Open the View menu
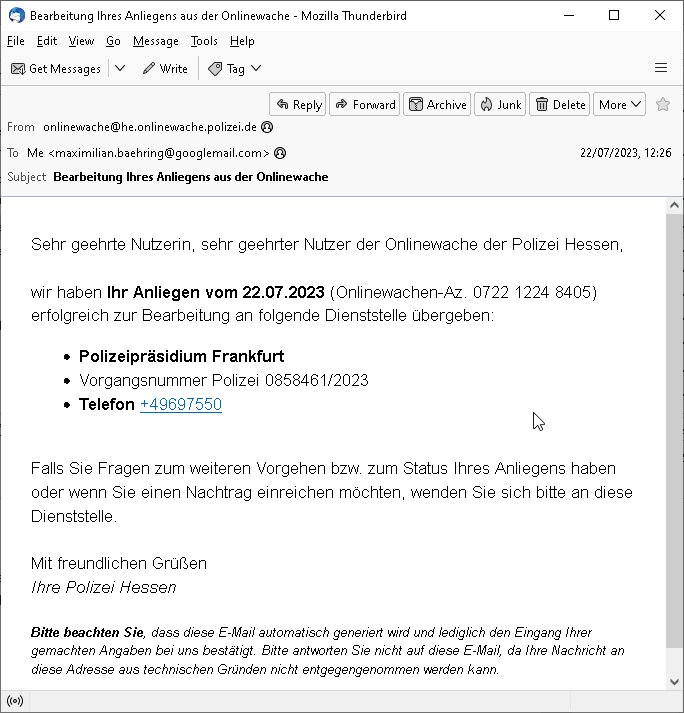This screenshot has height=713, width=684. click(x=81, y=41)
